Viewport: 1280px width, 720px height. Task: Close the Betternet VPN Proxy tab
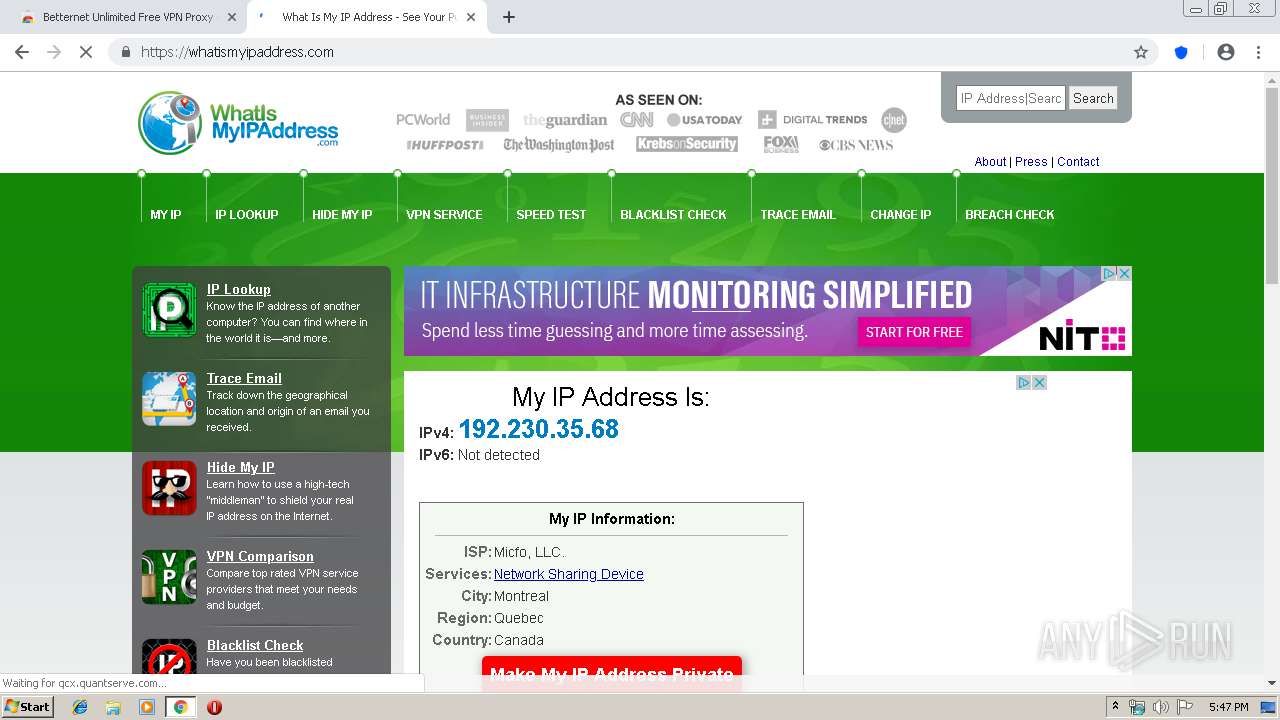(x=232, y=17)
